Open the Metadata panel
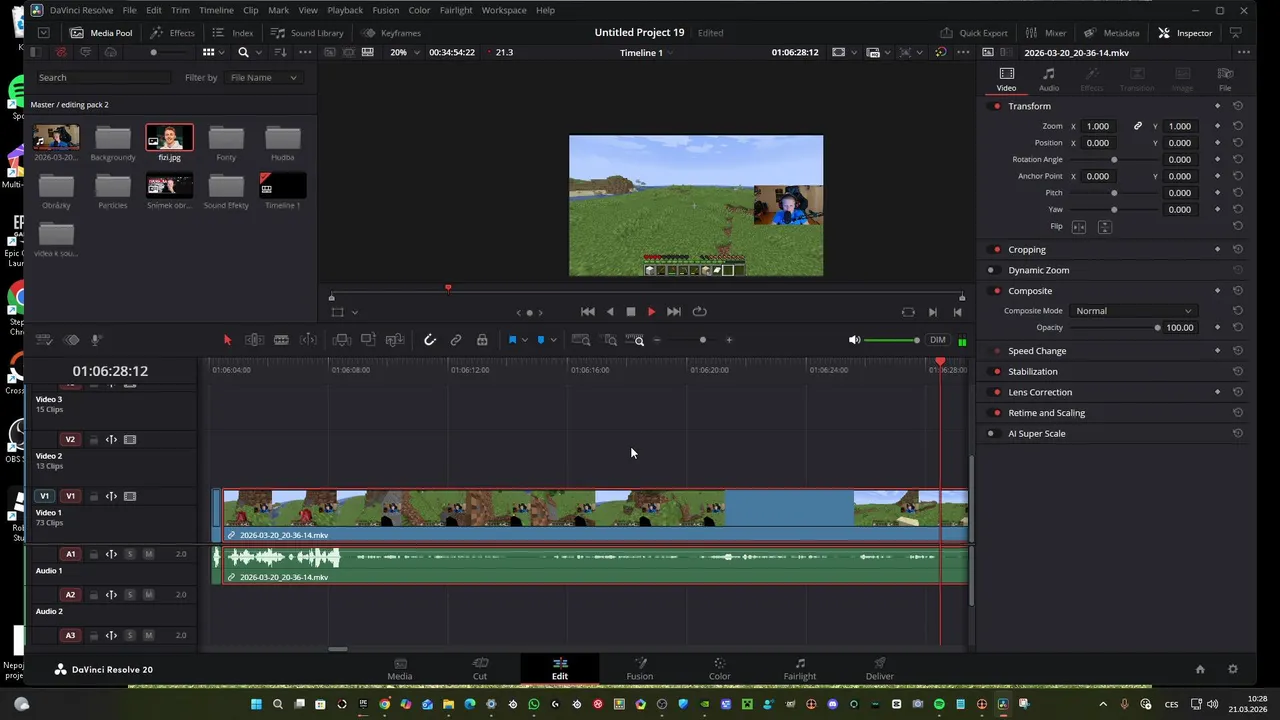Screen dimensions: 1280x720 1112,33
